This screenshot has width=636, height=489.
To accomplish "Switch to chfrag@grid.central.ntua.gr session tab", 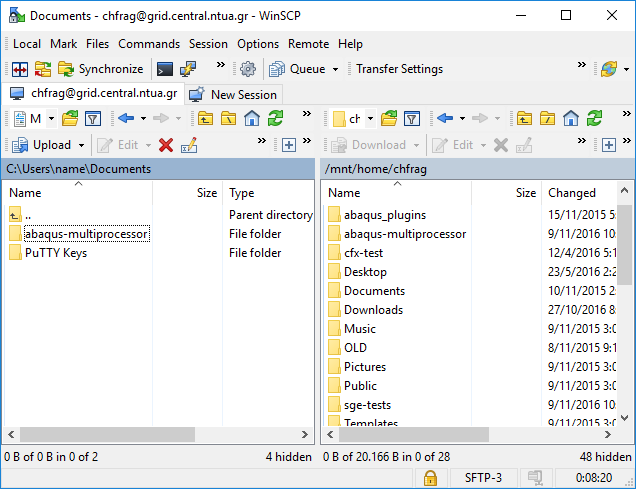I will 94,94.
